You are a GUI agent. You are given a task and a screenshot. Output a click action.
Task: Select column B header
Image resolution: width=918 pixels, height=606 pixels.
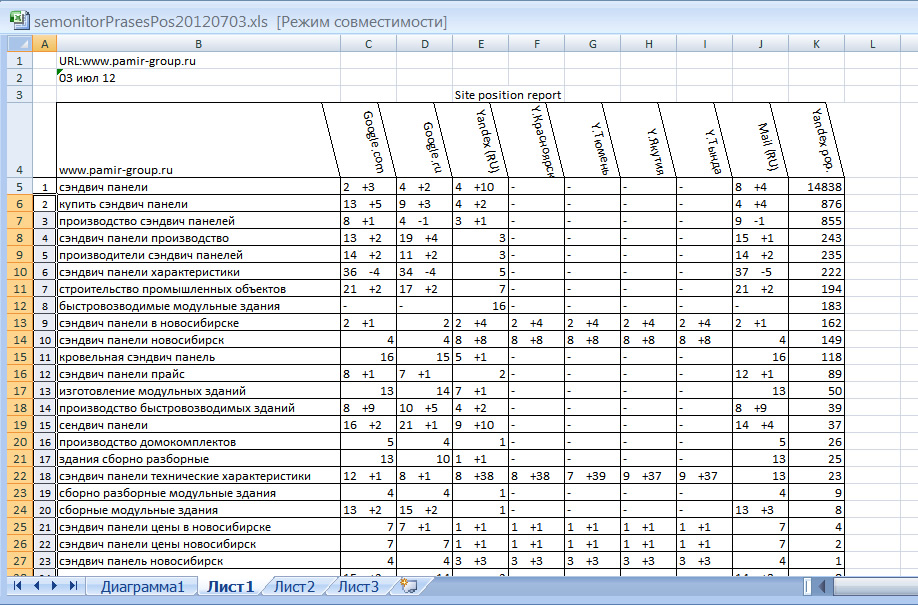(x=198, y=44)
